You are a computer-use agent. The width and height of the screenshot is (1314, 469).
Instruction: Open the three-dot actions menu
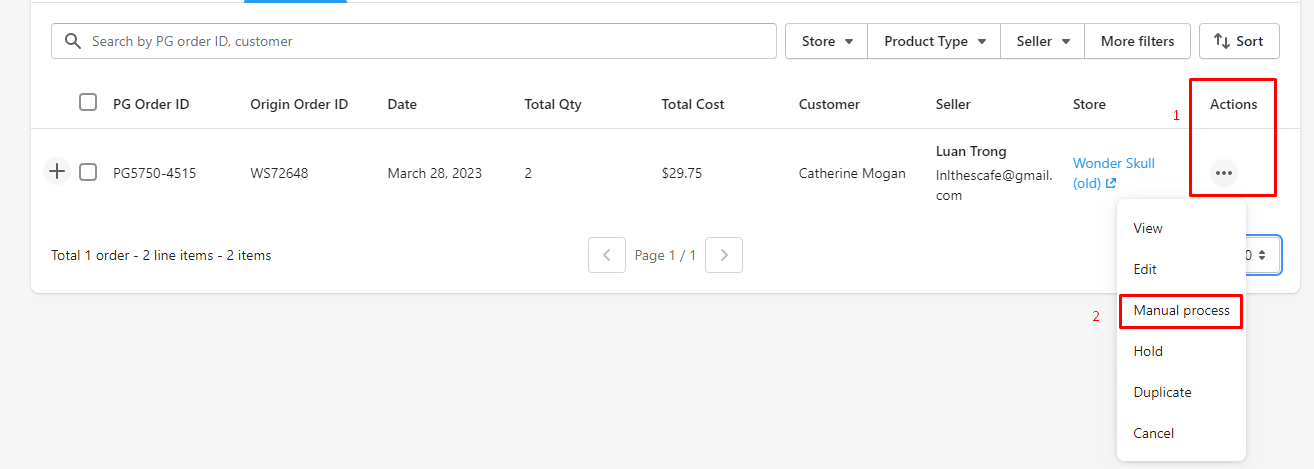[1223, 173]
